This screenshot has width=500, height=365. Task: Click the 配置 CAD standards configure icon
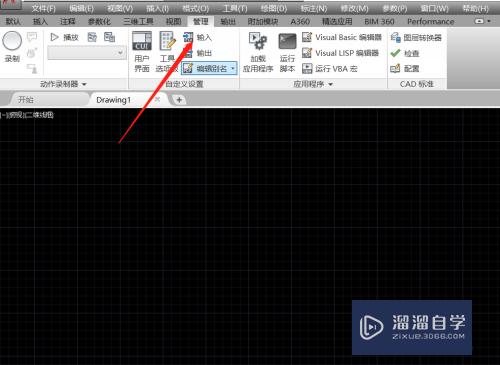[395, 69]
